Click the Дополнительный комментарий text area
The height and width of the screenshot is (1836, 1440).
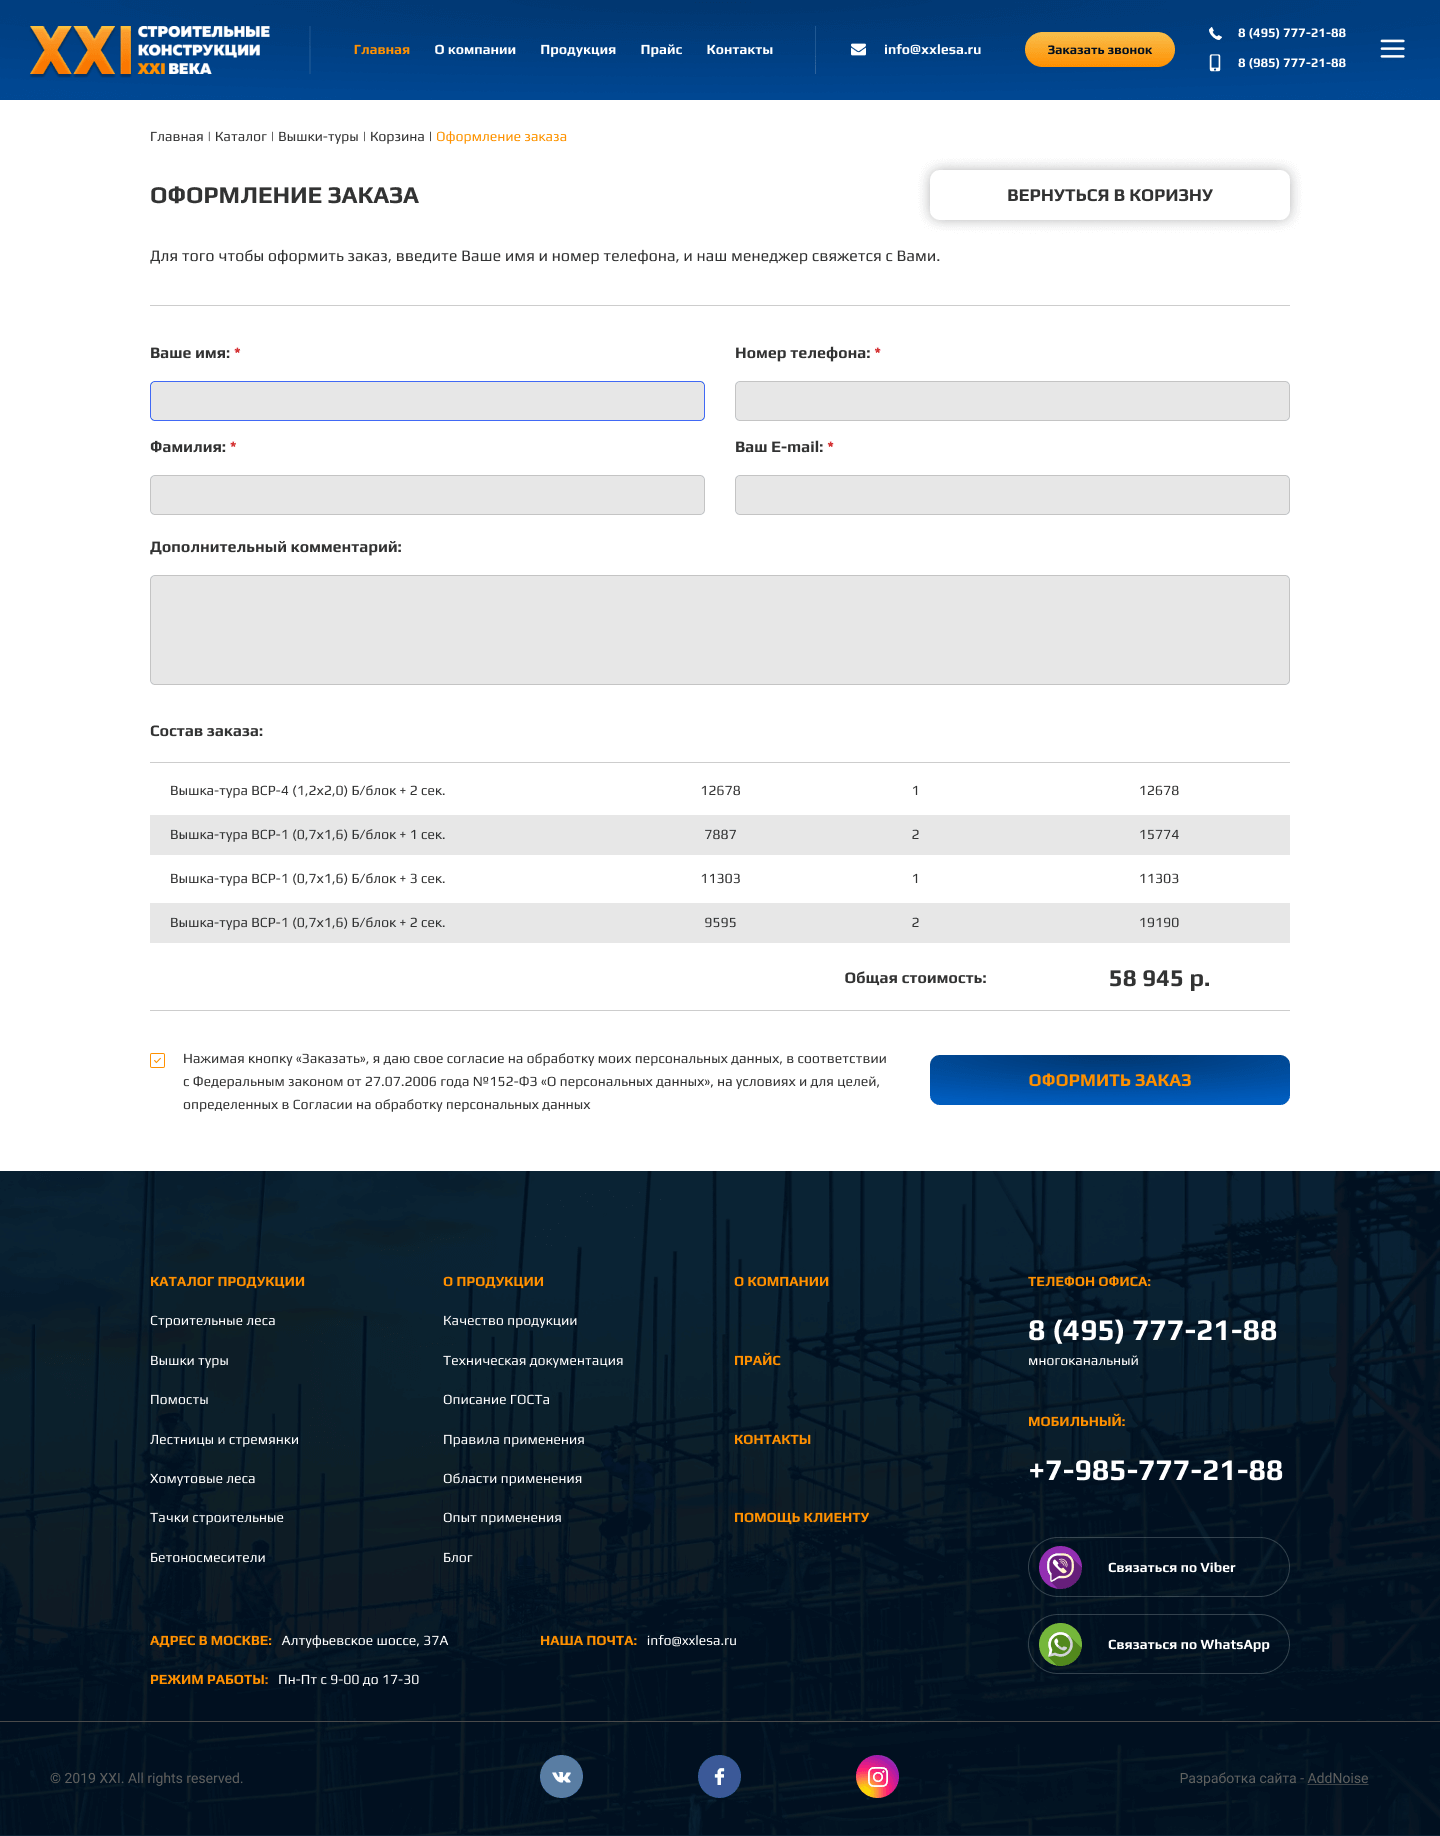(720, 630)
